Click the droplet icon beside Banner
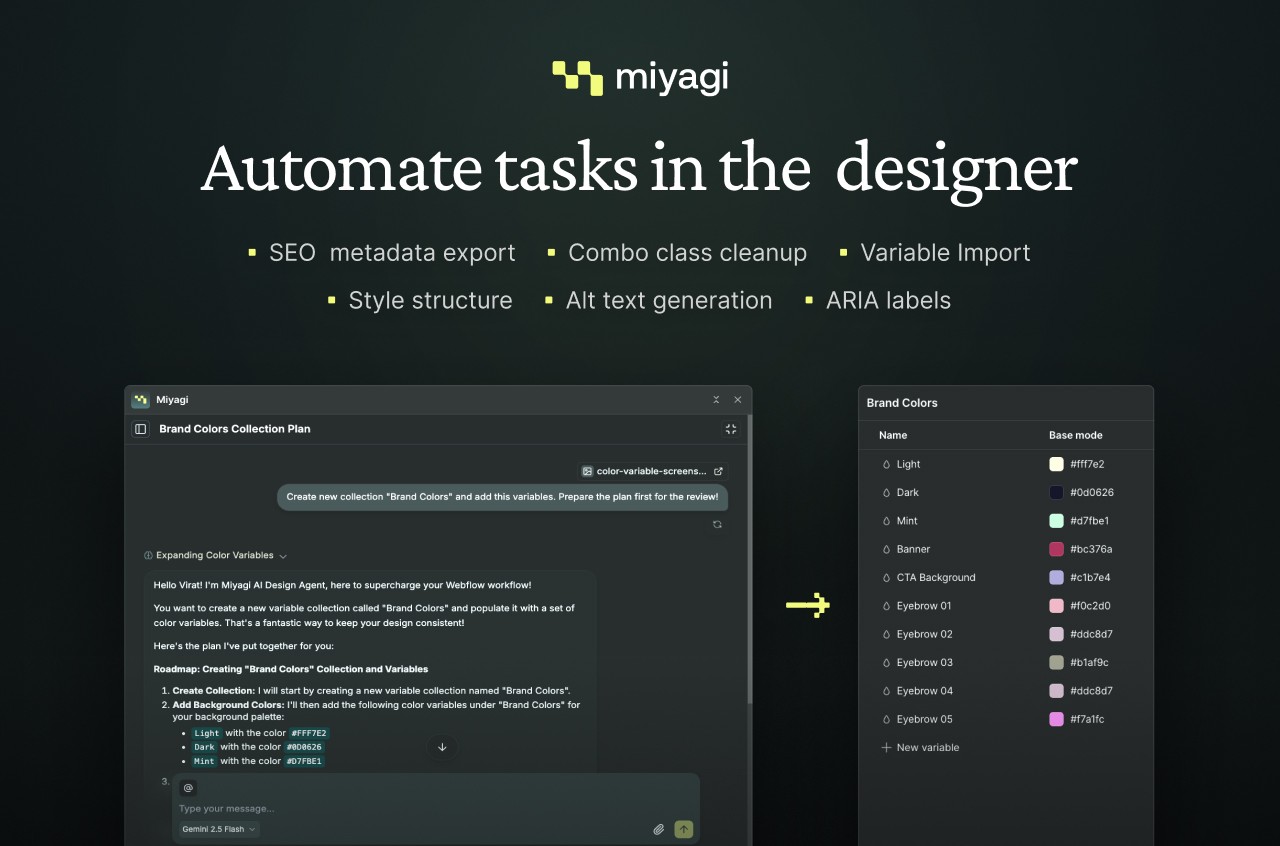1280x846 pixels. (x=886, y=549)
